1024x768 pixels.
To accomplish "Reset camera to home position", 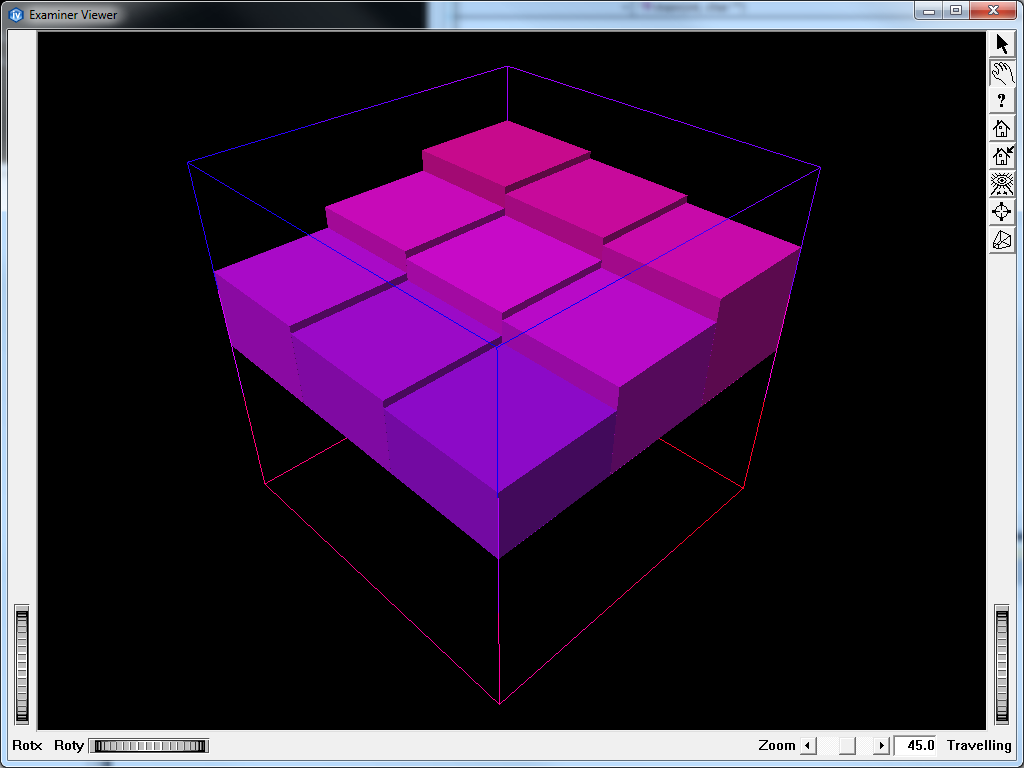I will point(1002,128).
